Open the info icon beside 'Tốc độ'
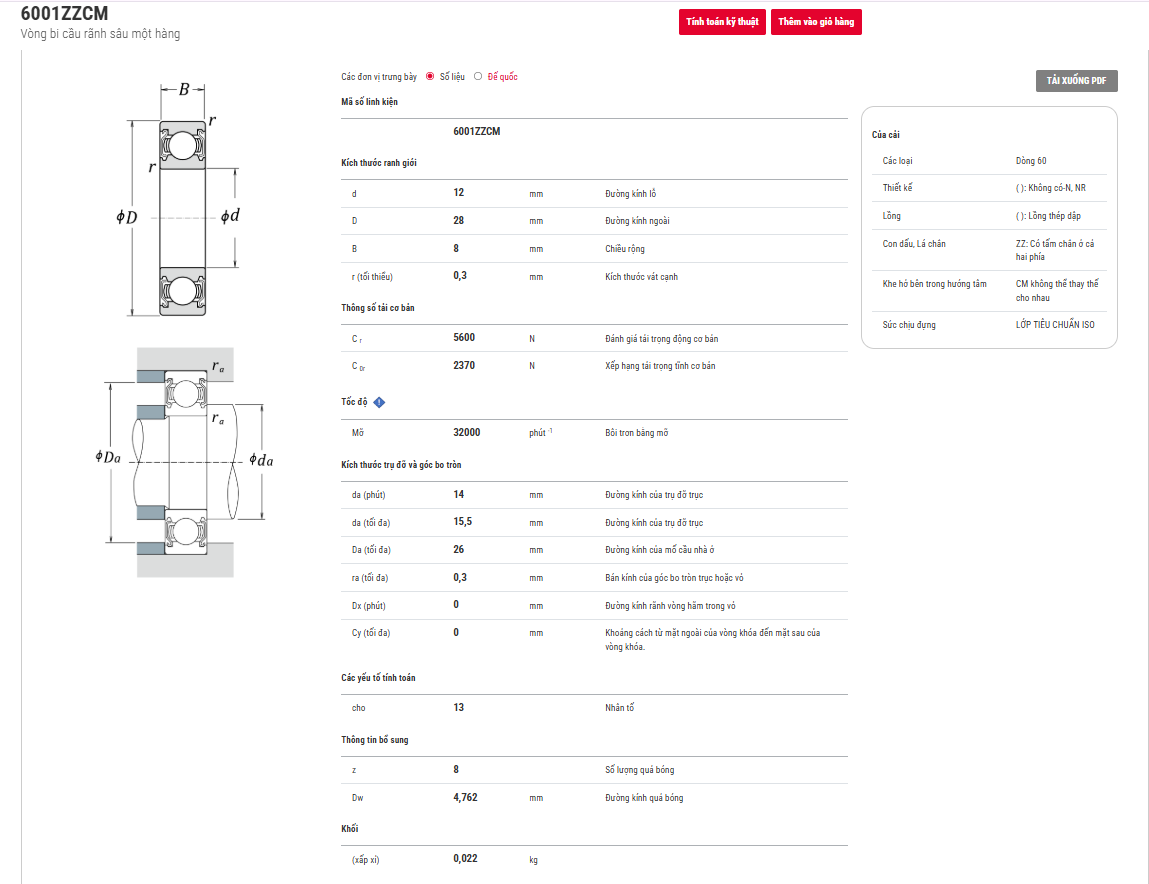This screenshot has height=884, width=1149. (379, 402)
